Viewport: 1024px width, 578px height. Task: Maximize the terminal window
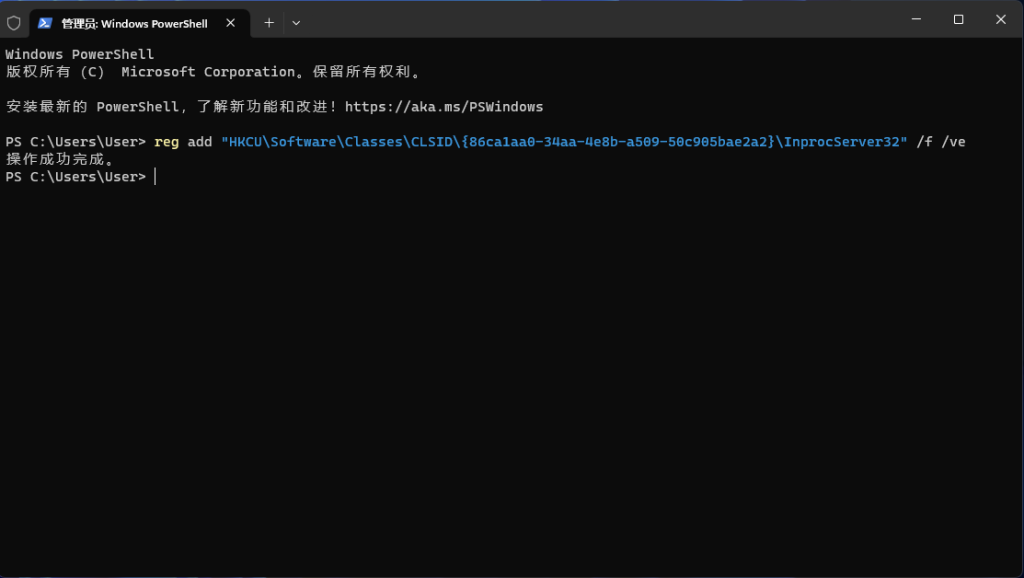(x=959, y=20)
